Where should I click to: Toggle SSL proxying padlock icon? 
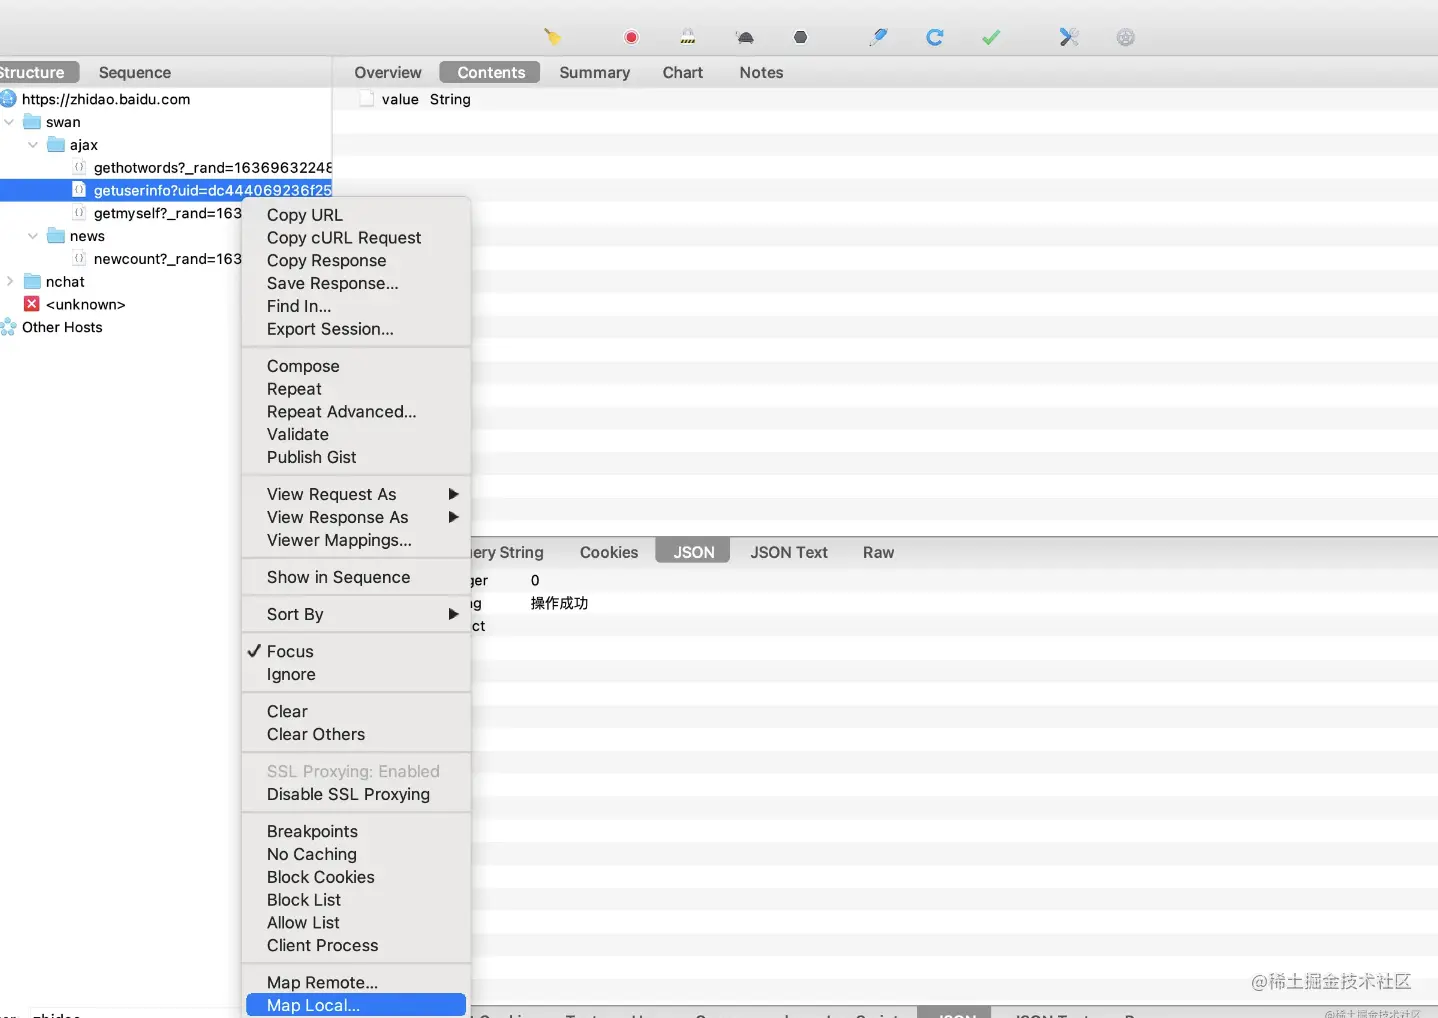click(x=688, y=37)
